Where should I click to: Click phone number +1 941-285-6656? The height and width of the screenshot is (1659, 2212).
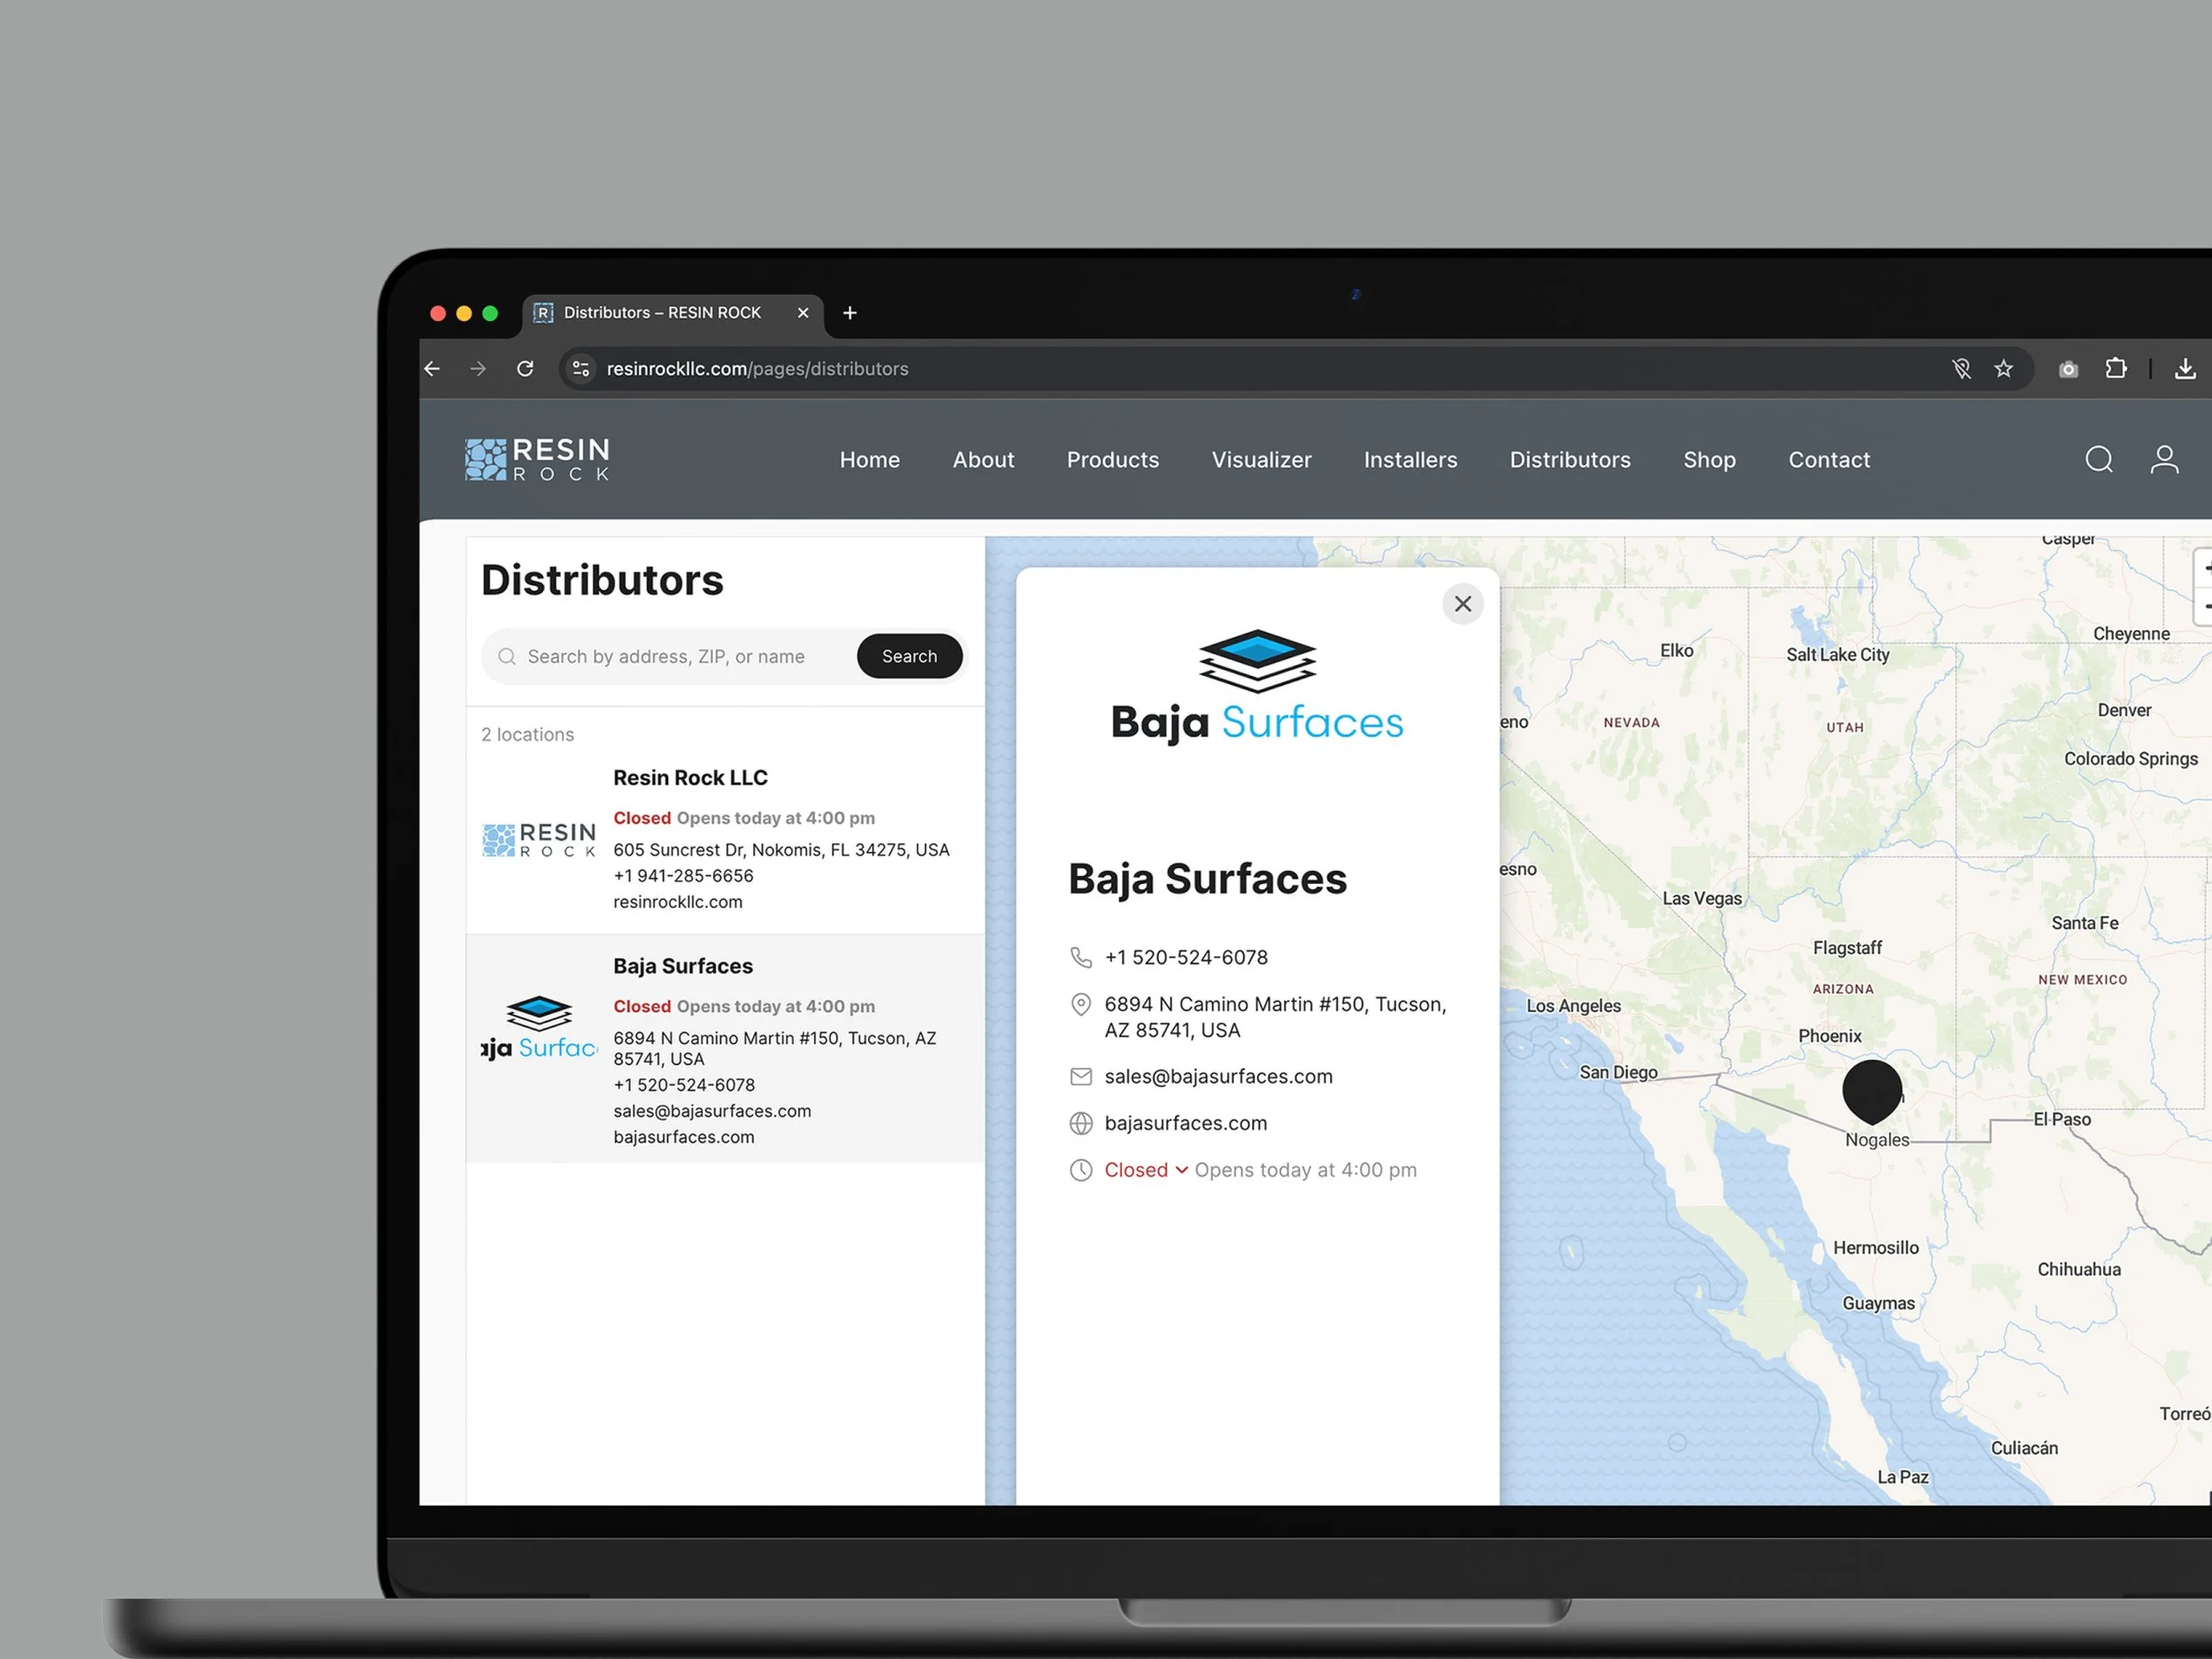click(683, 876)
